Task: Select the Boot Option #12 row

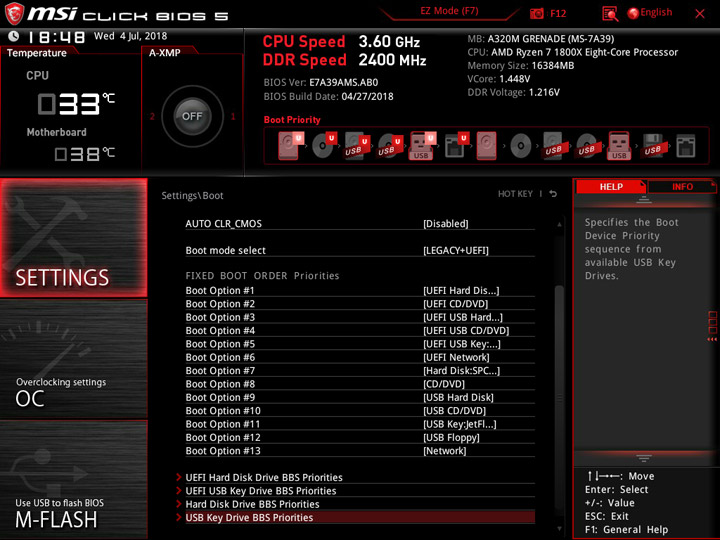Action: pyautogui.click(x=360, y=437)
